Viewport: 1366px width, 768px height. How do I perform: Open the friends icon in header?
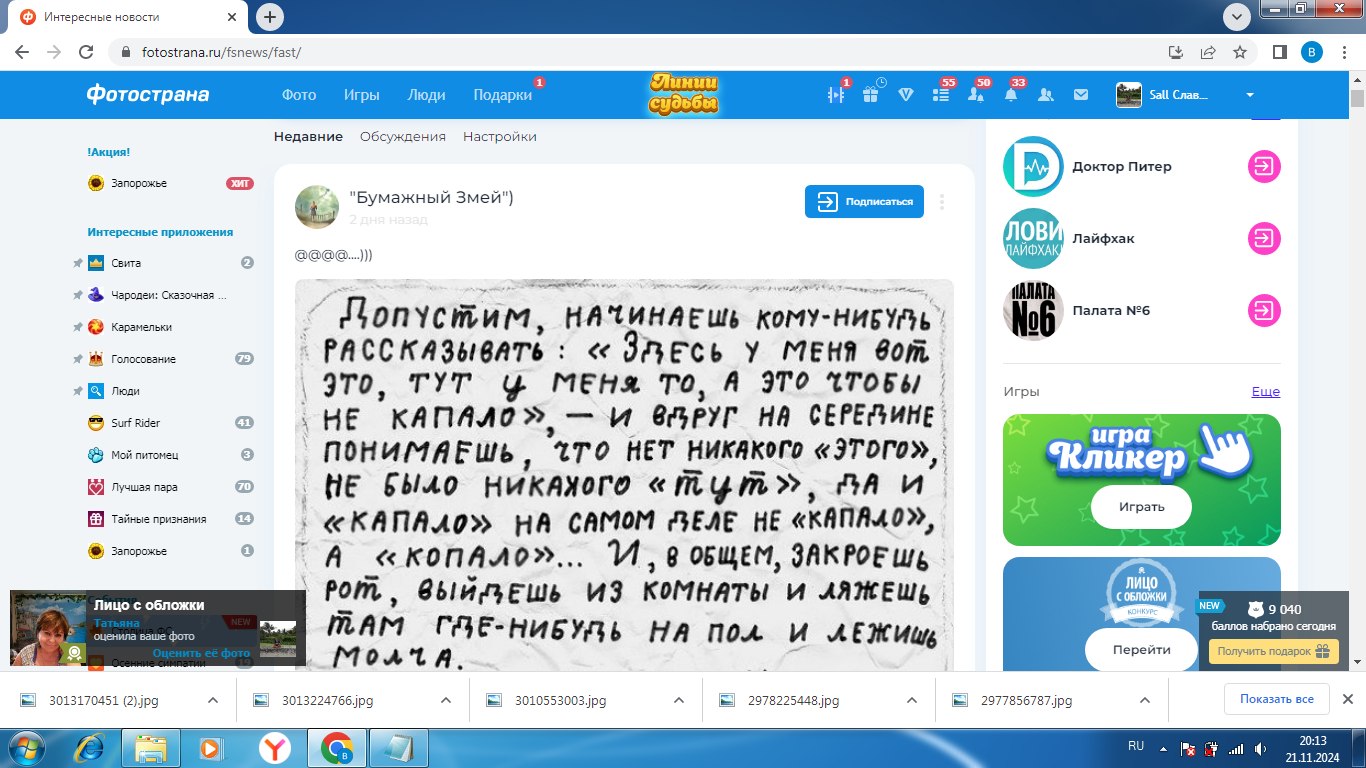[x=1046, y=94]
